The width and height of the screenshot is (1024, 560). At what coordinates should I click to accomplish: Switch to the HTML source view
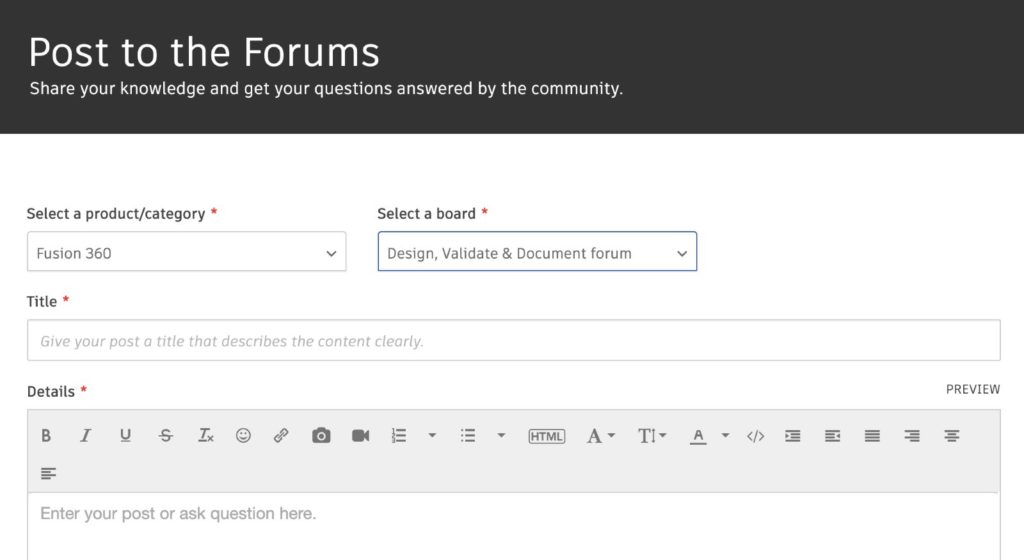coord(546,436)
